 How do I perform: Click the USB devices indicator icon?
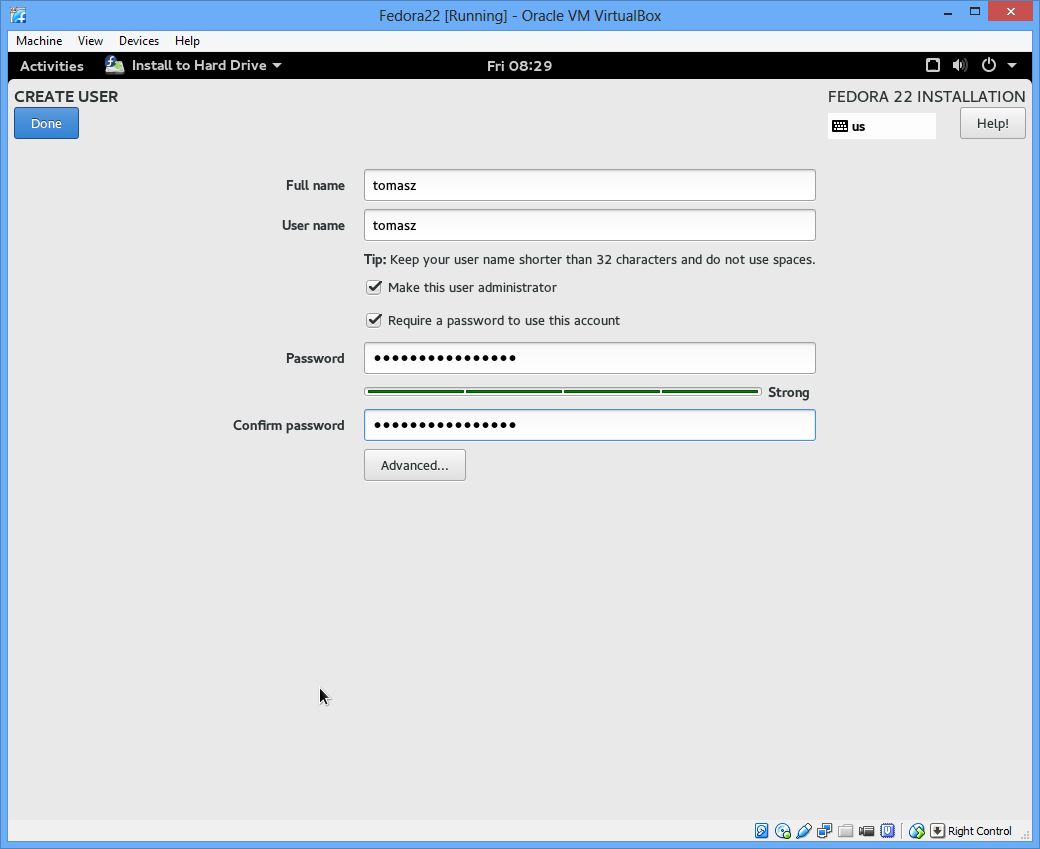pos(804,830)
